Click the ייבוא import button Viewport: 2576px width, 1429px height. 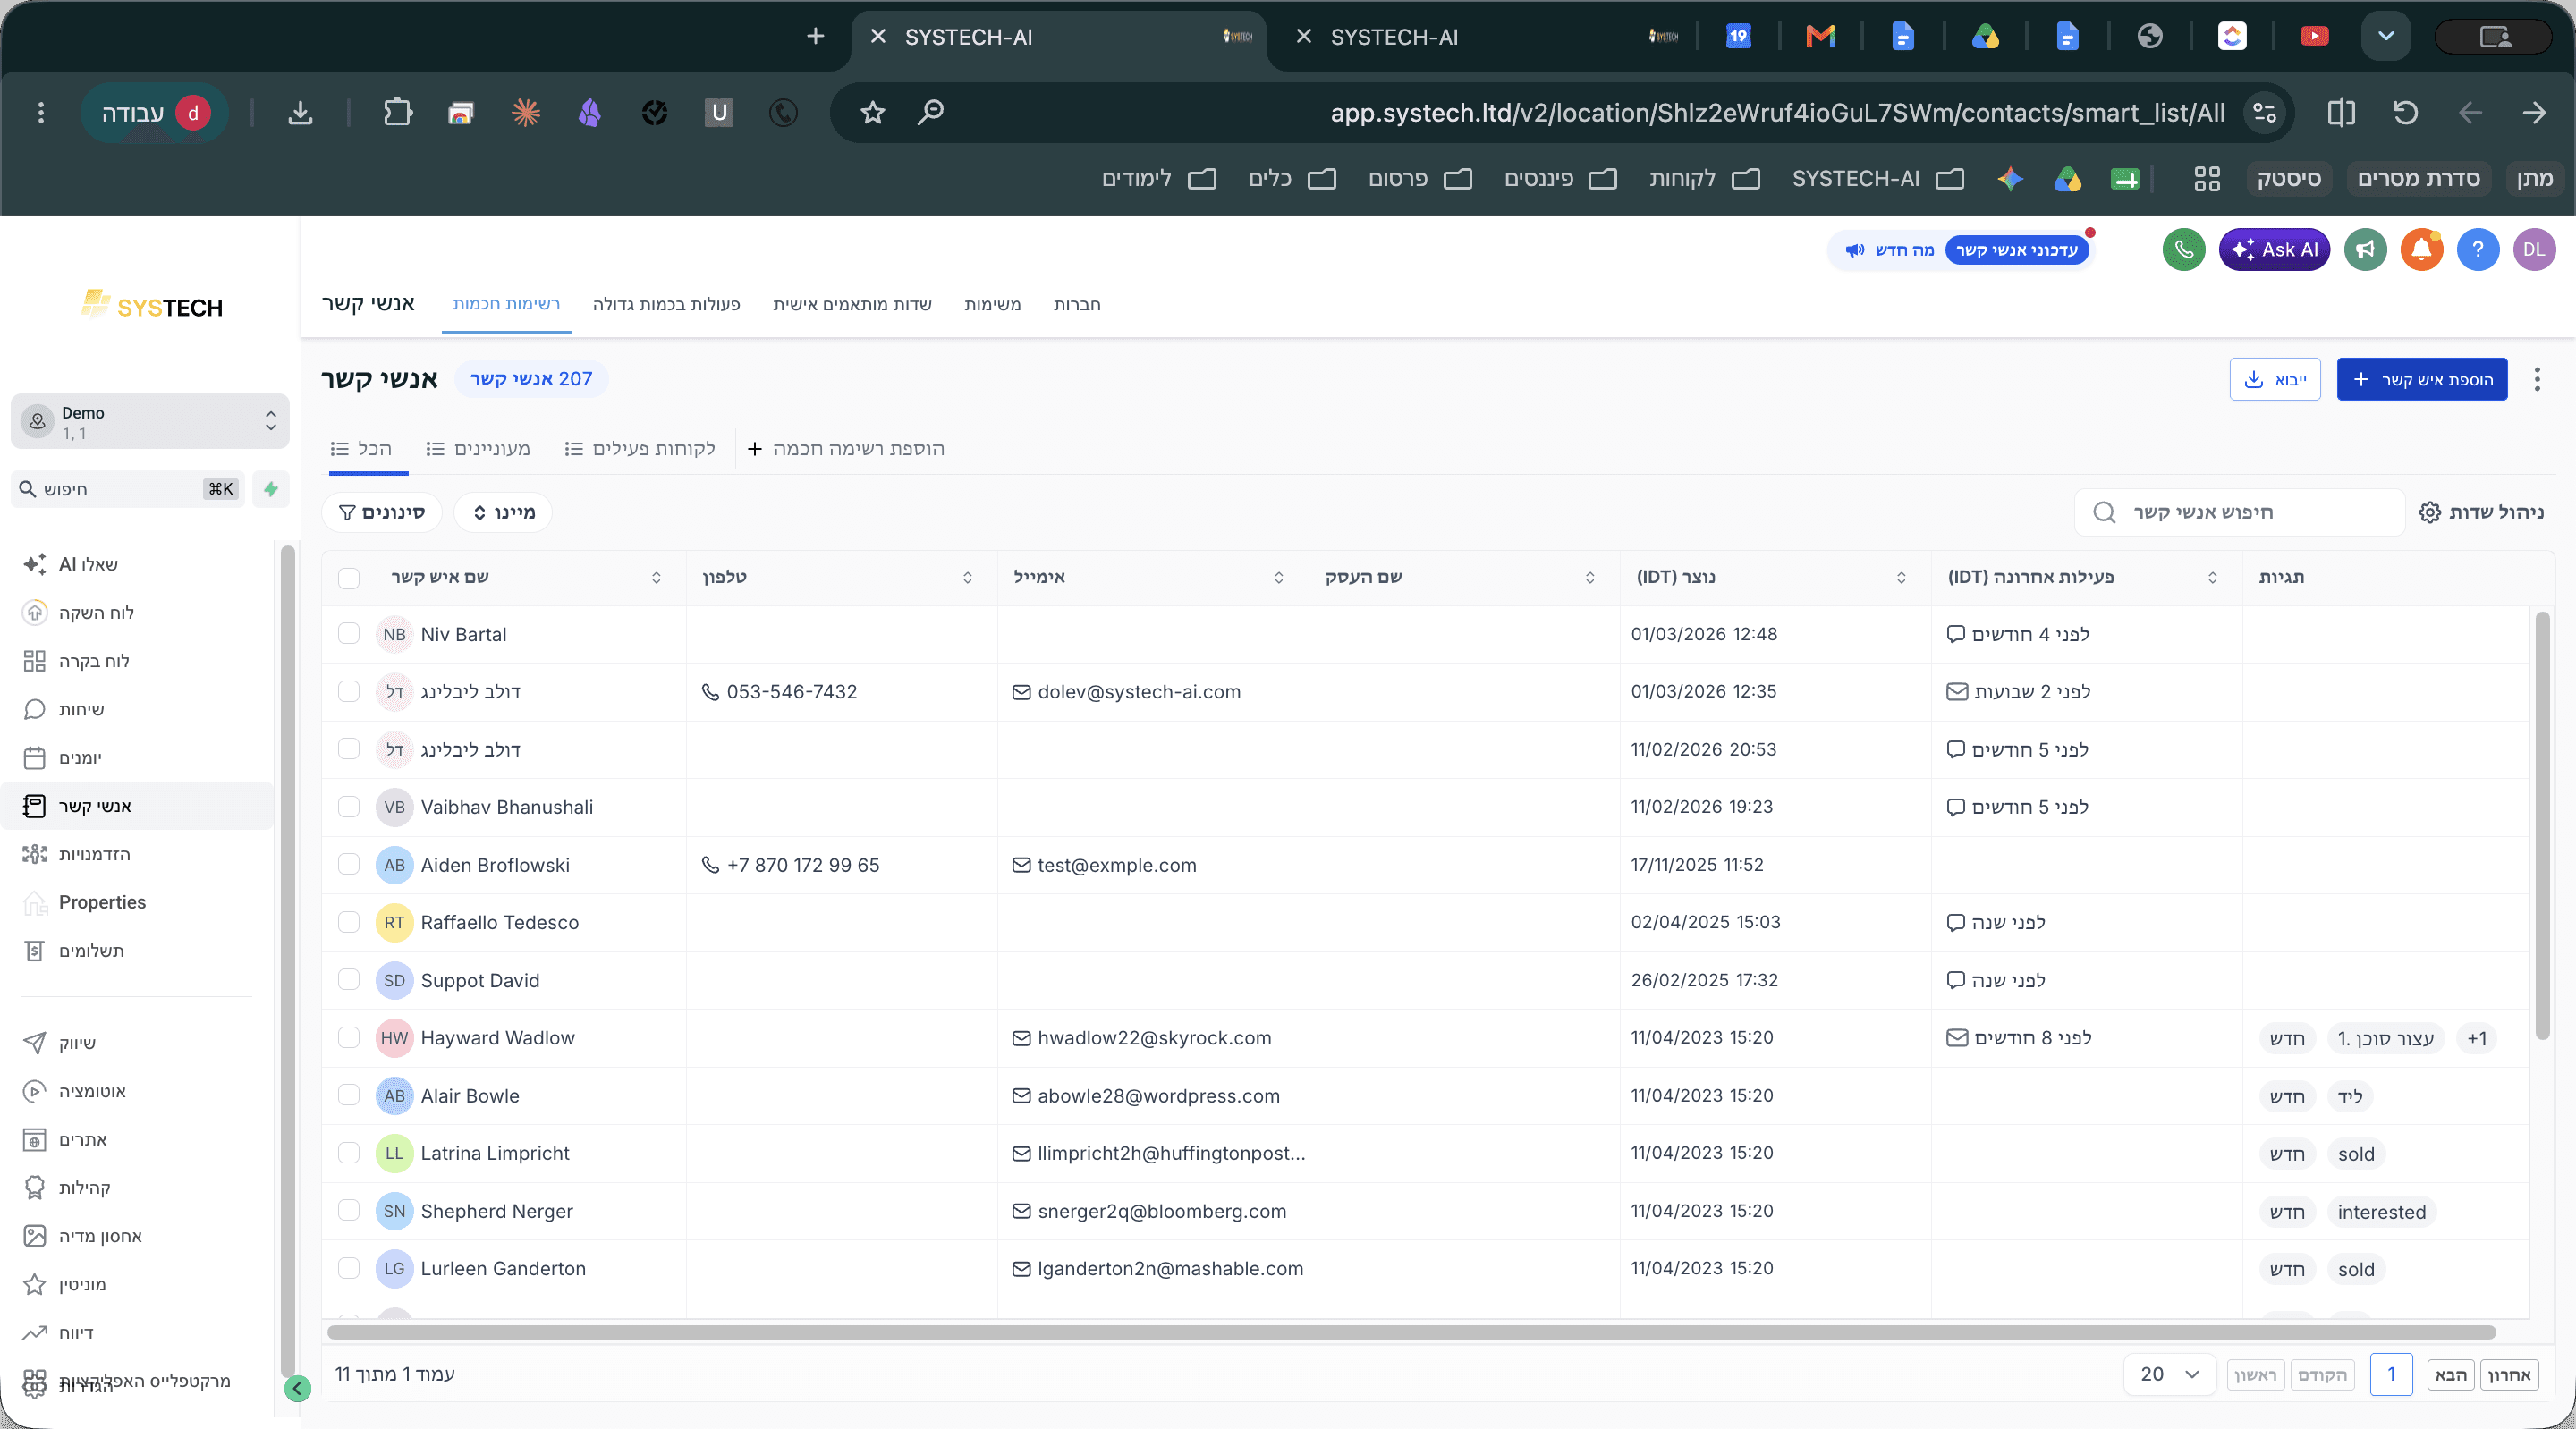[2275, 379]
